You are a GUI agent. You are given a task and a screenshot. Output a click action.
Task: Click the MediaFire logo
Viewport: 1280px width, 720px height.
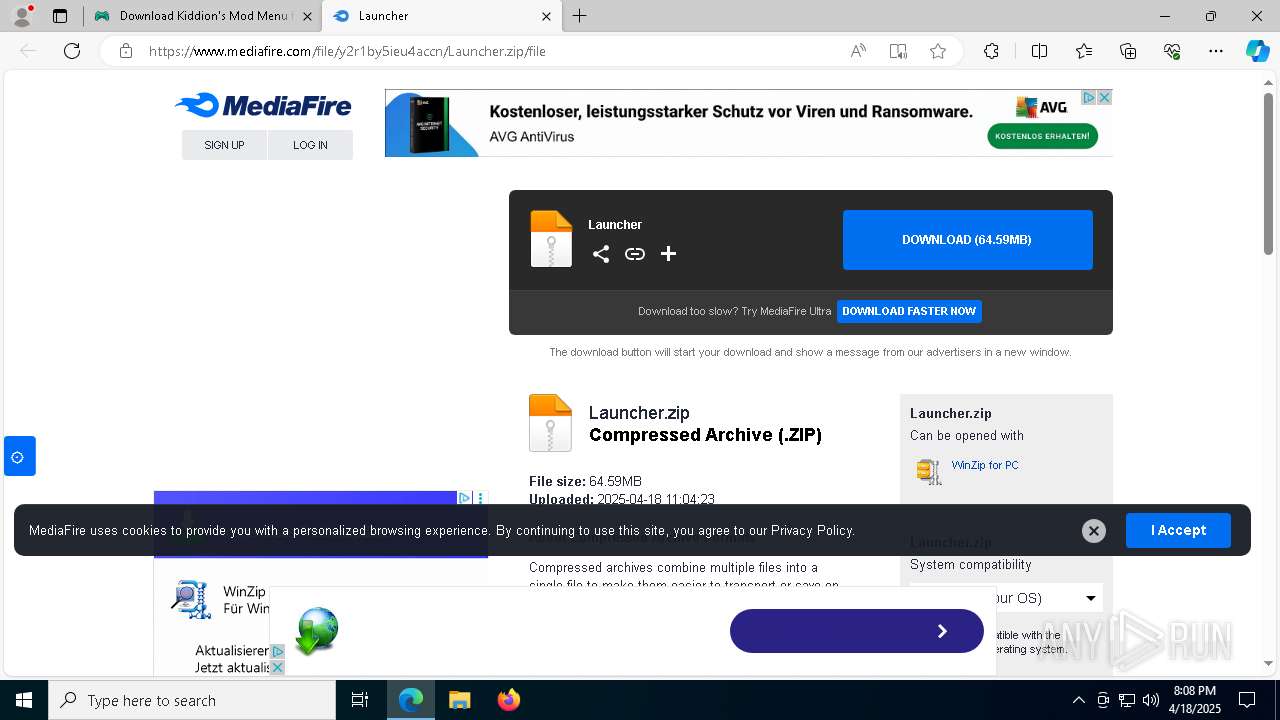[263, 106]
